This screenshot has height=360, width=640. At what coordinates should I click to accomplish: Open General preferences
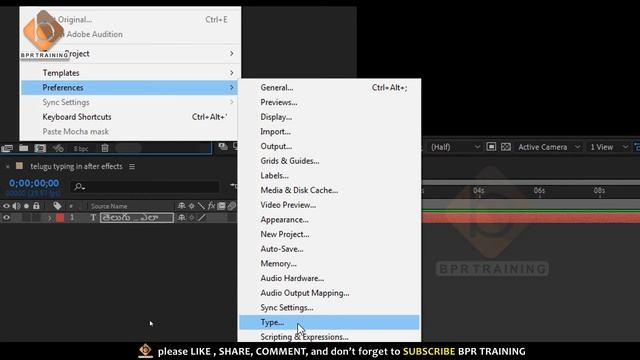(x=329, y=88)
